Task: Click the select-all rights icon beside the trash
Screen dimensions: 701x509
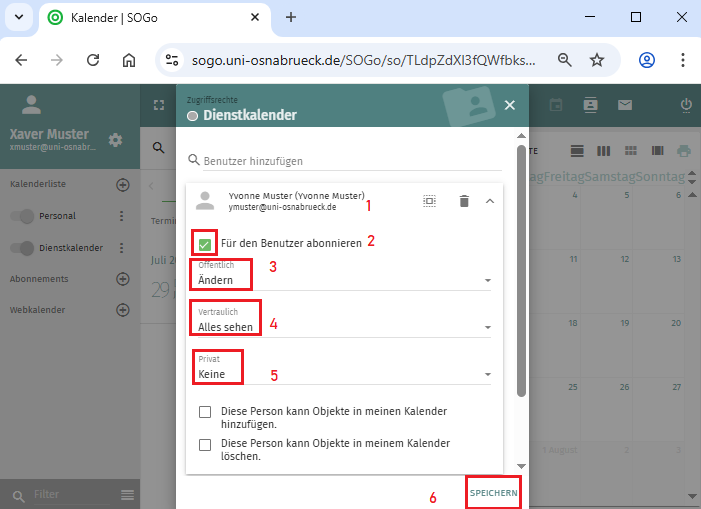Action: coord(429,201)
